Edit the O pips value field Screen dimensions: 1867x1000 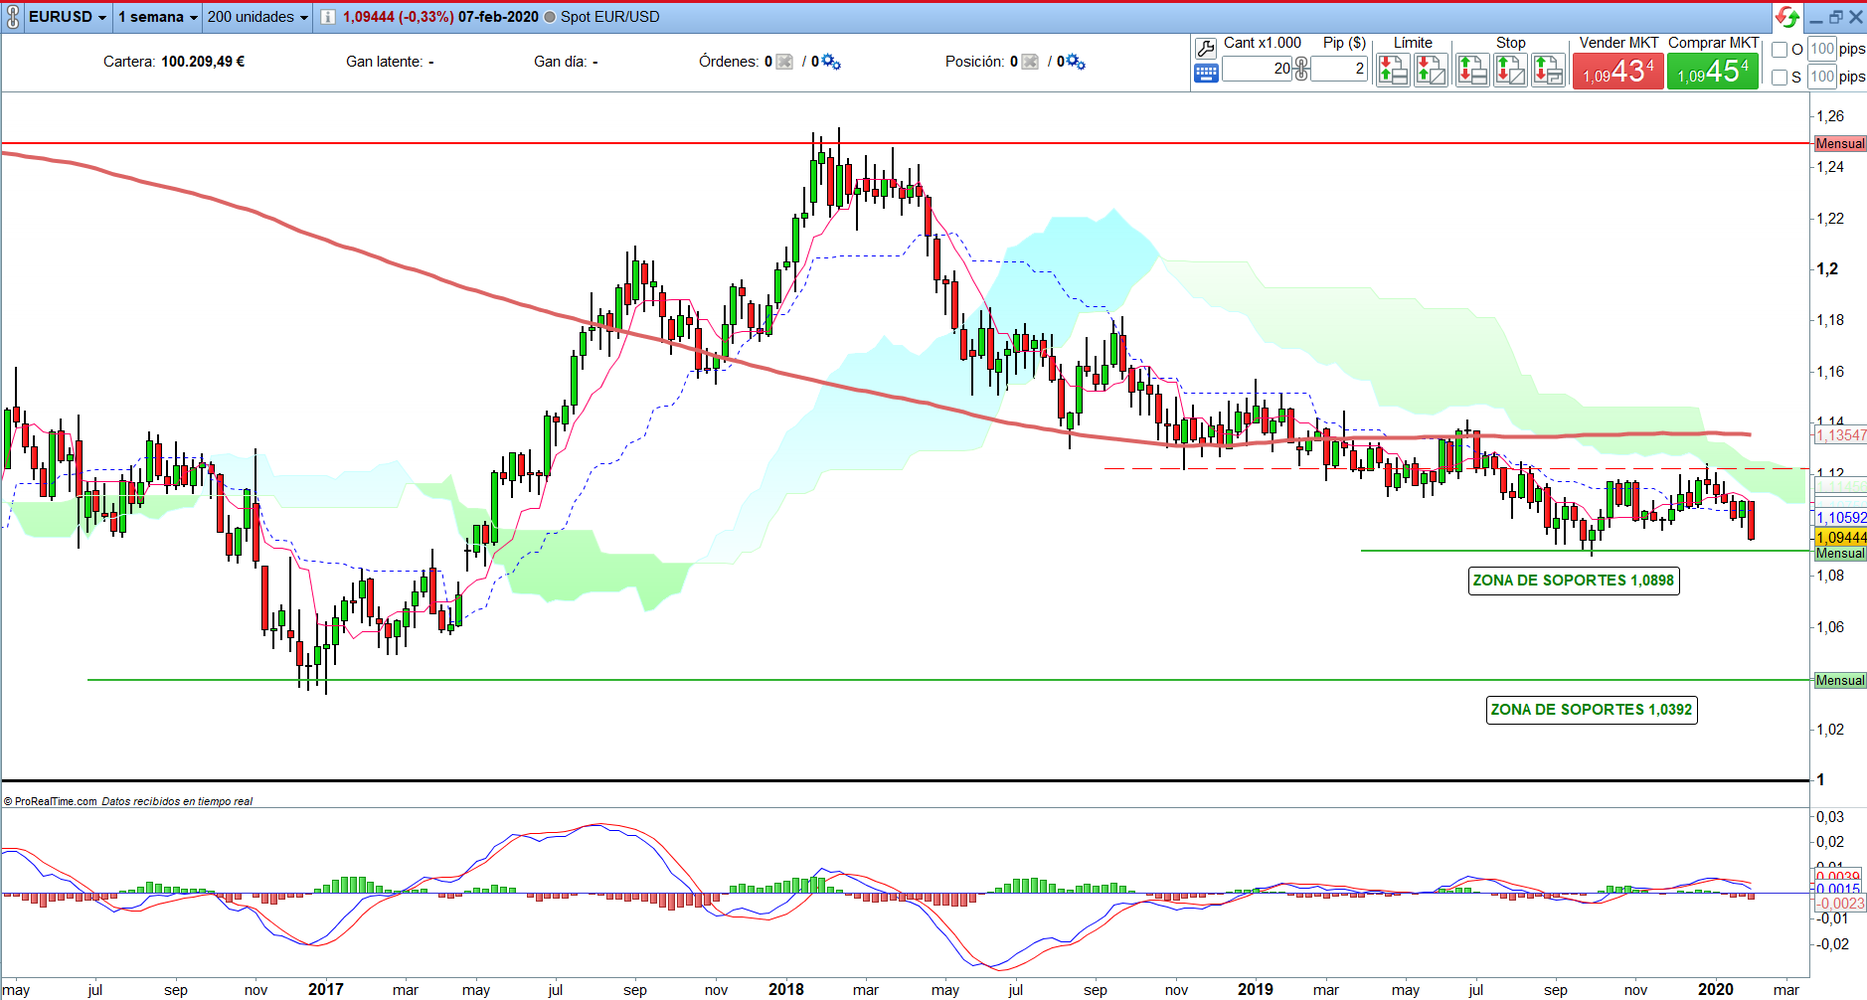point(1823,49)
